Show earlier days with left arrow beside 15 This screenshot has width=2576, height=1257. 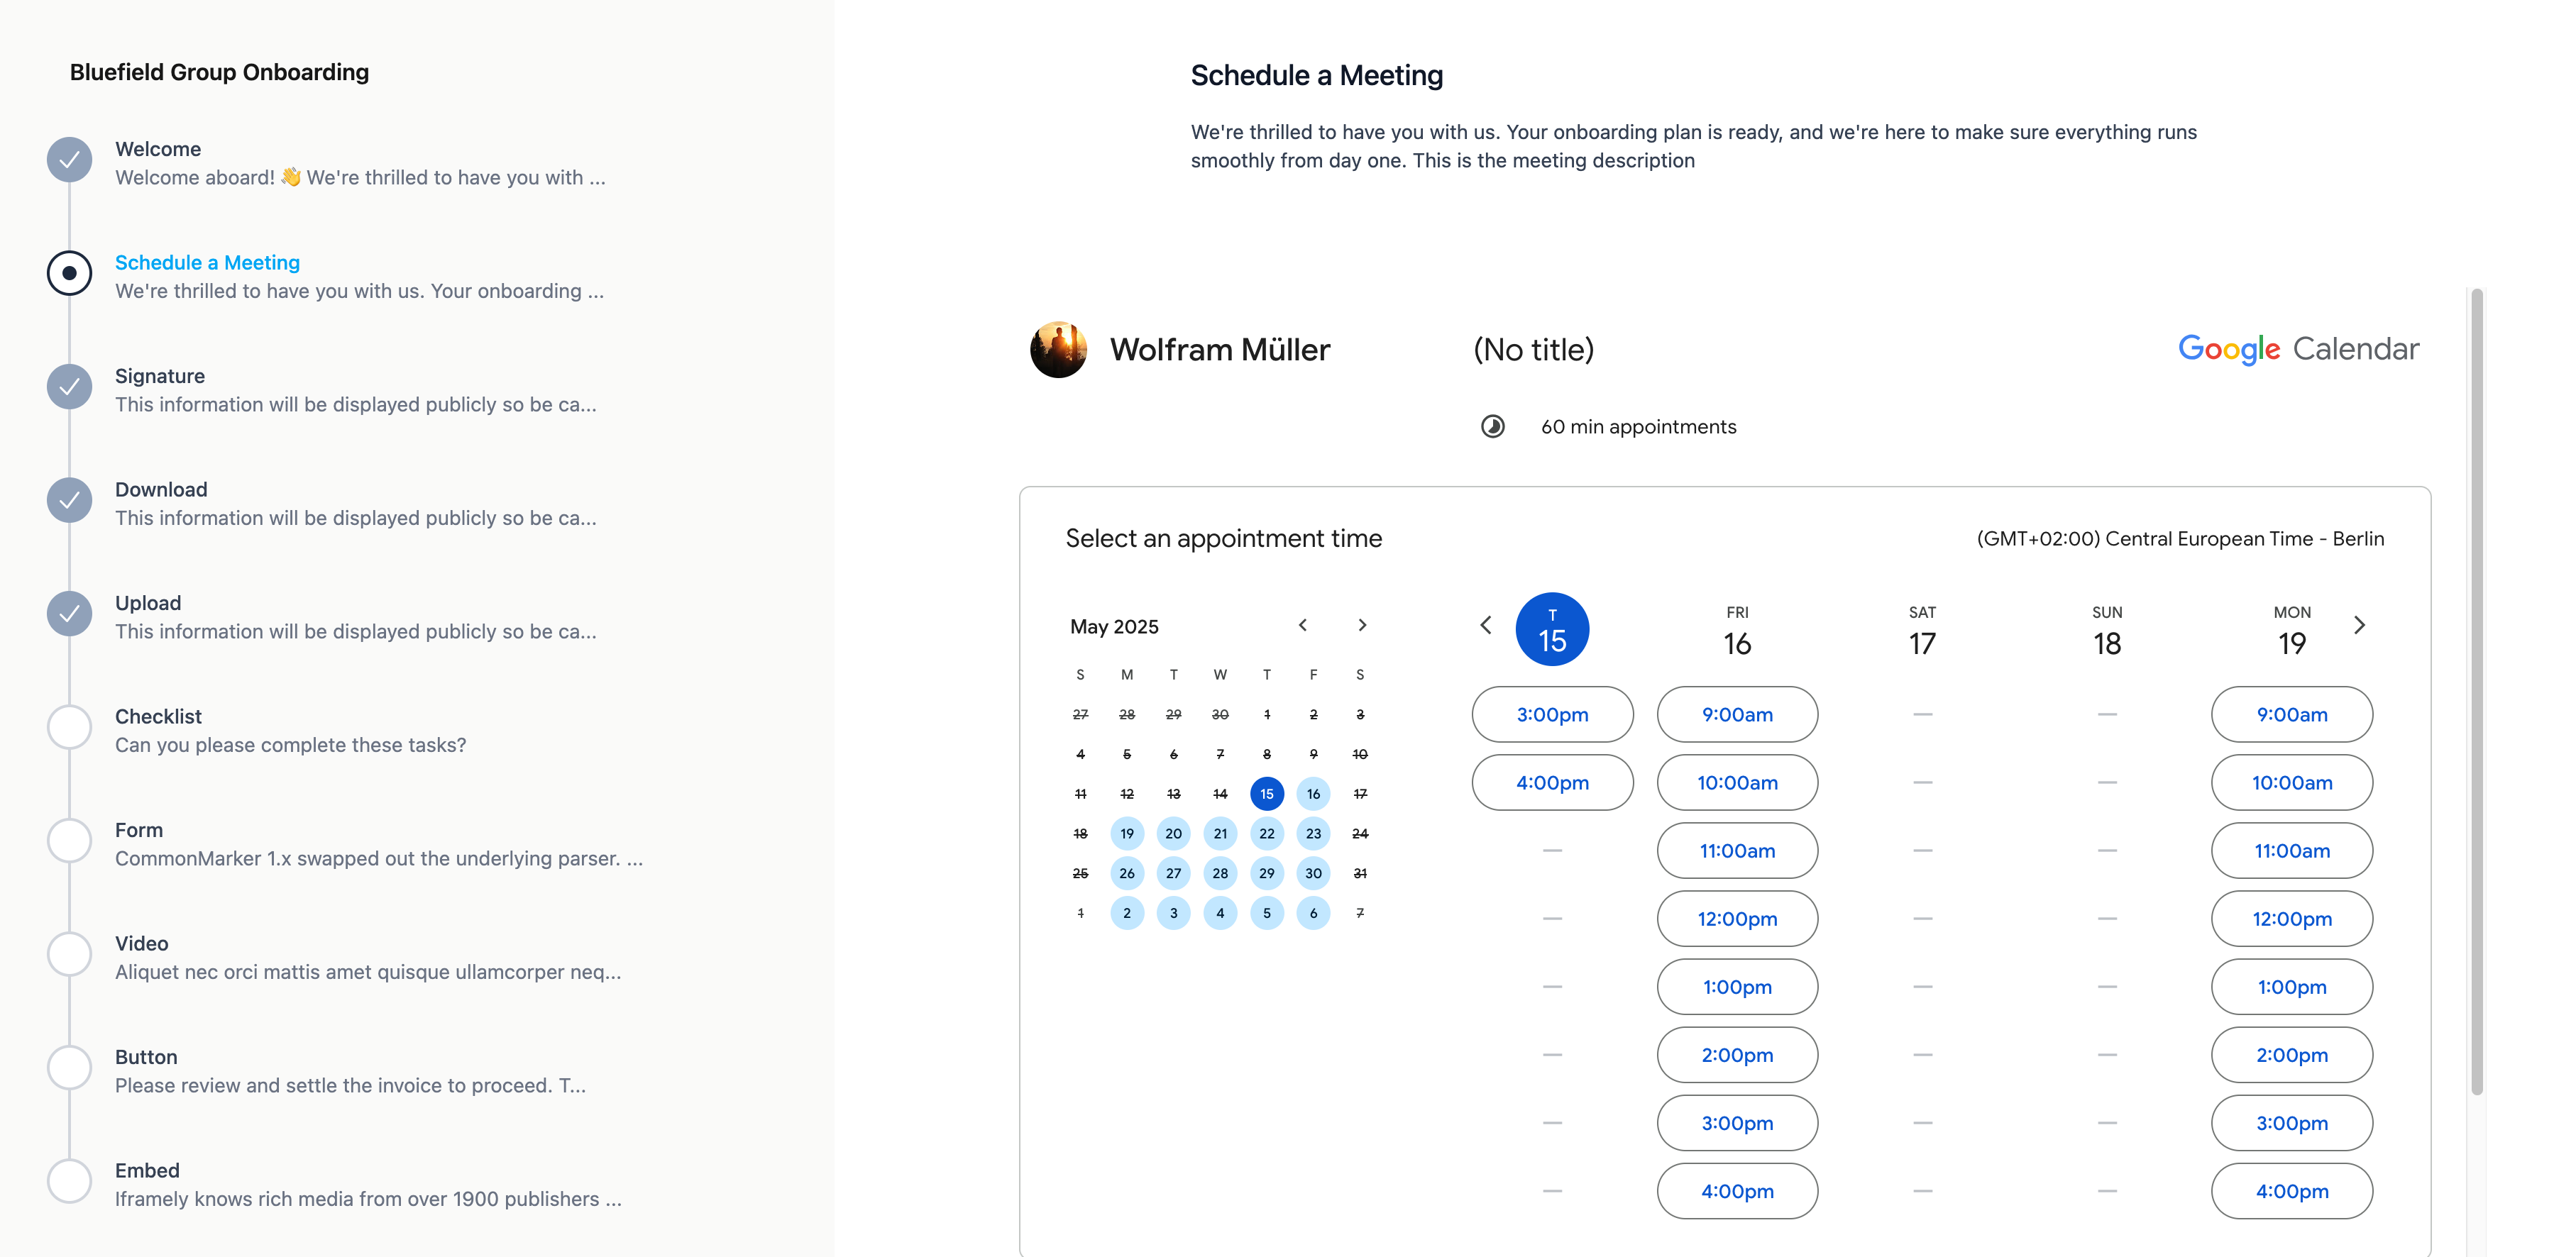[x=1486, y=625]
